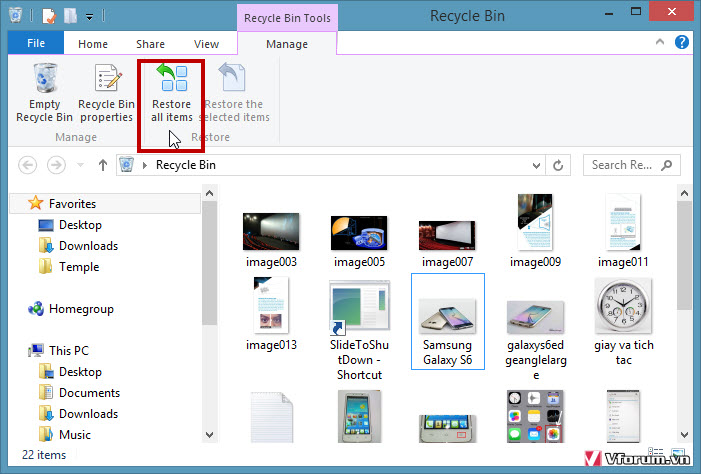Select the Samsung Galaxy S6 thumbnail

(447, 322)
